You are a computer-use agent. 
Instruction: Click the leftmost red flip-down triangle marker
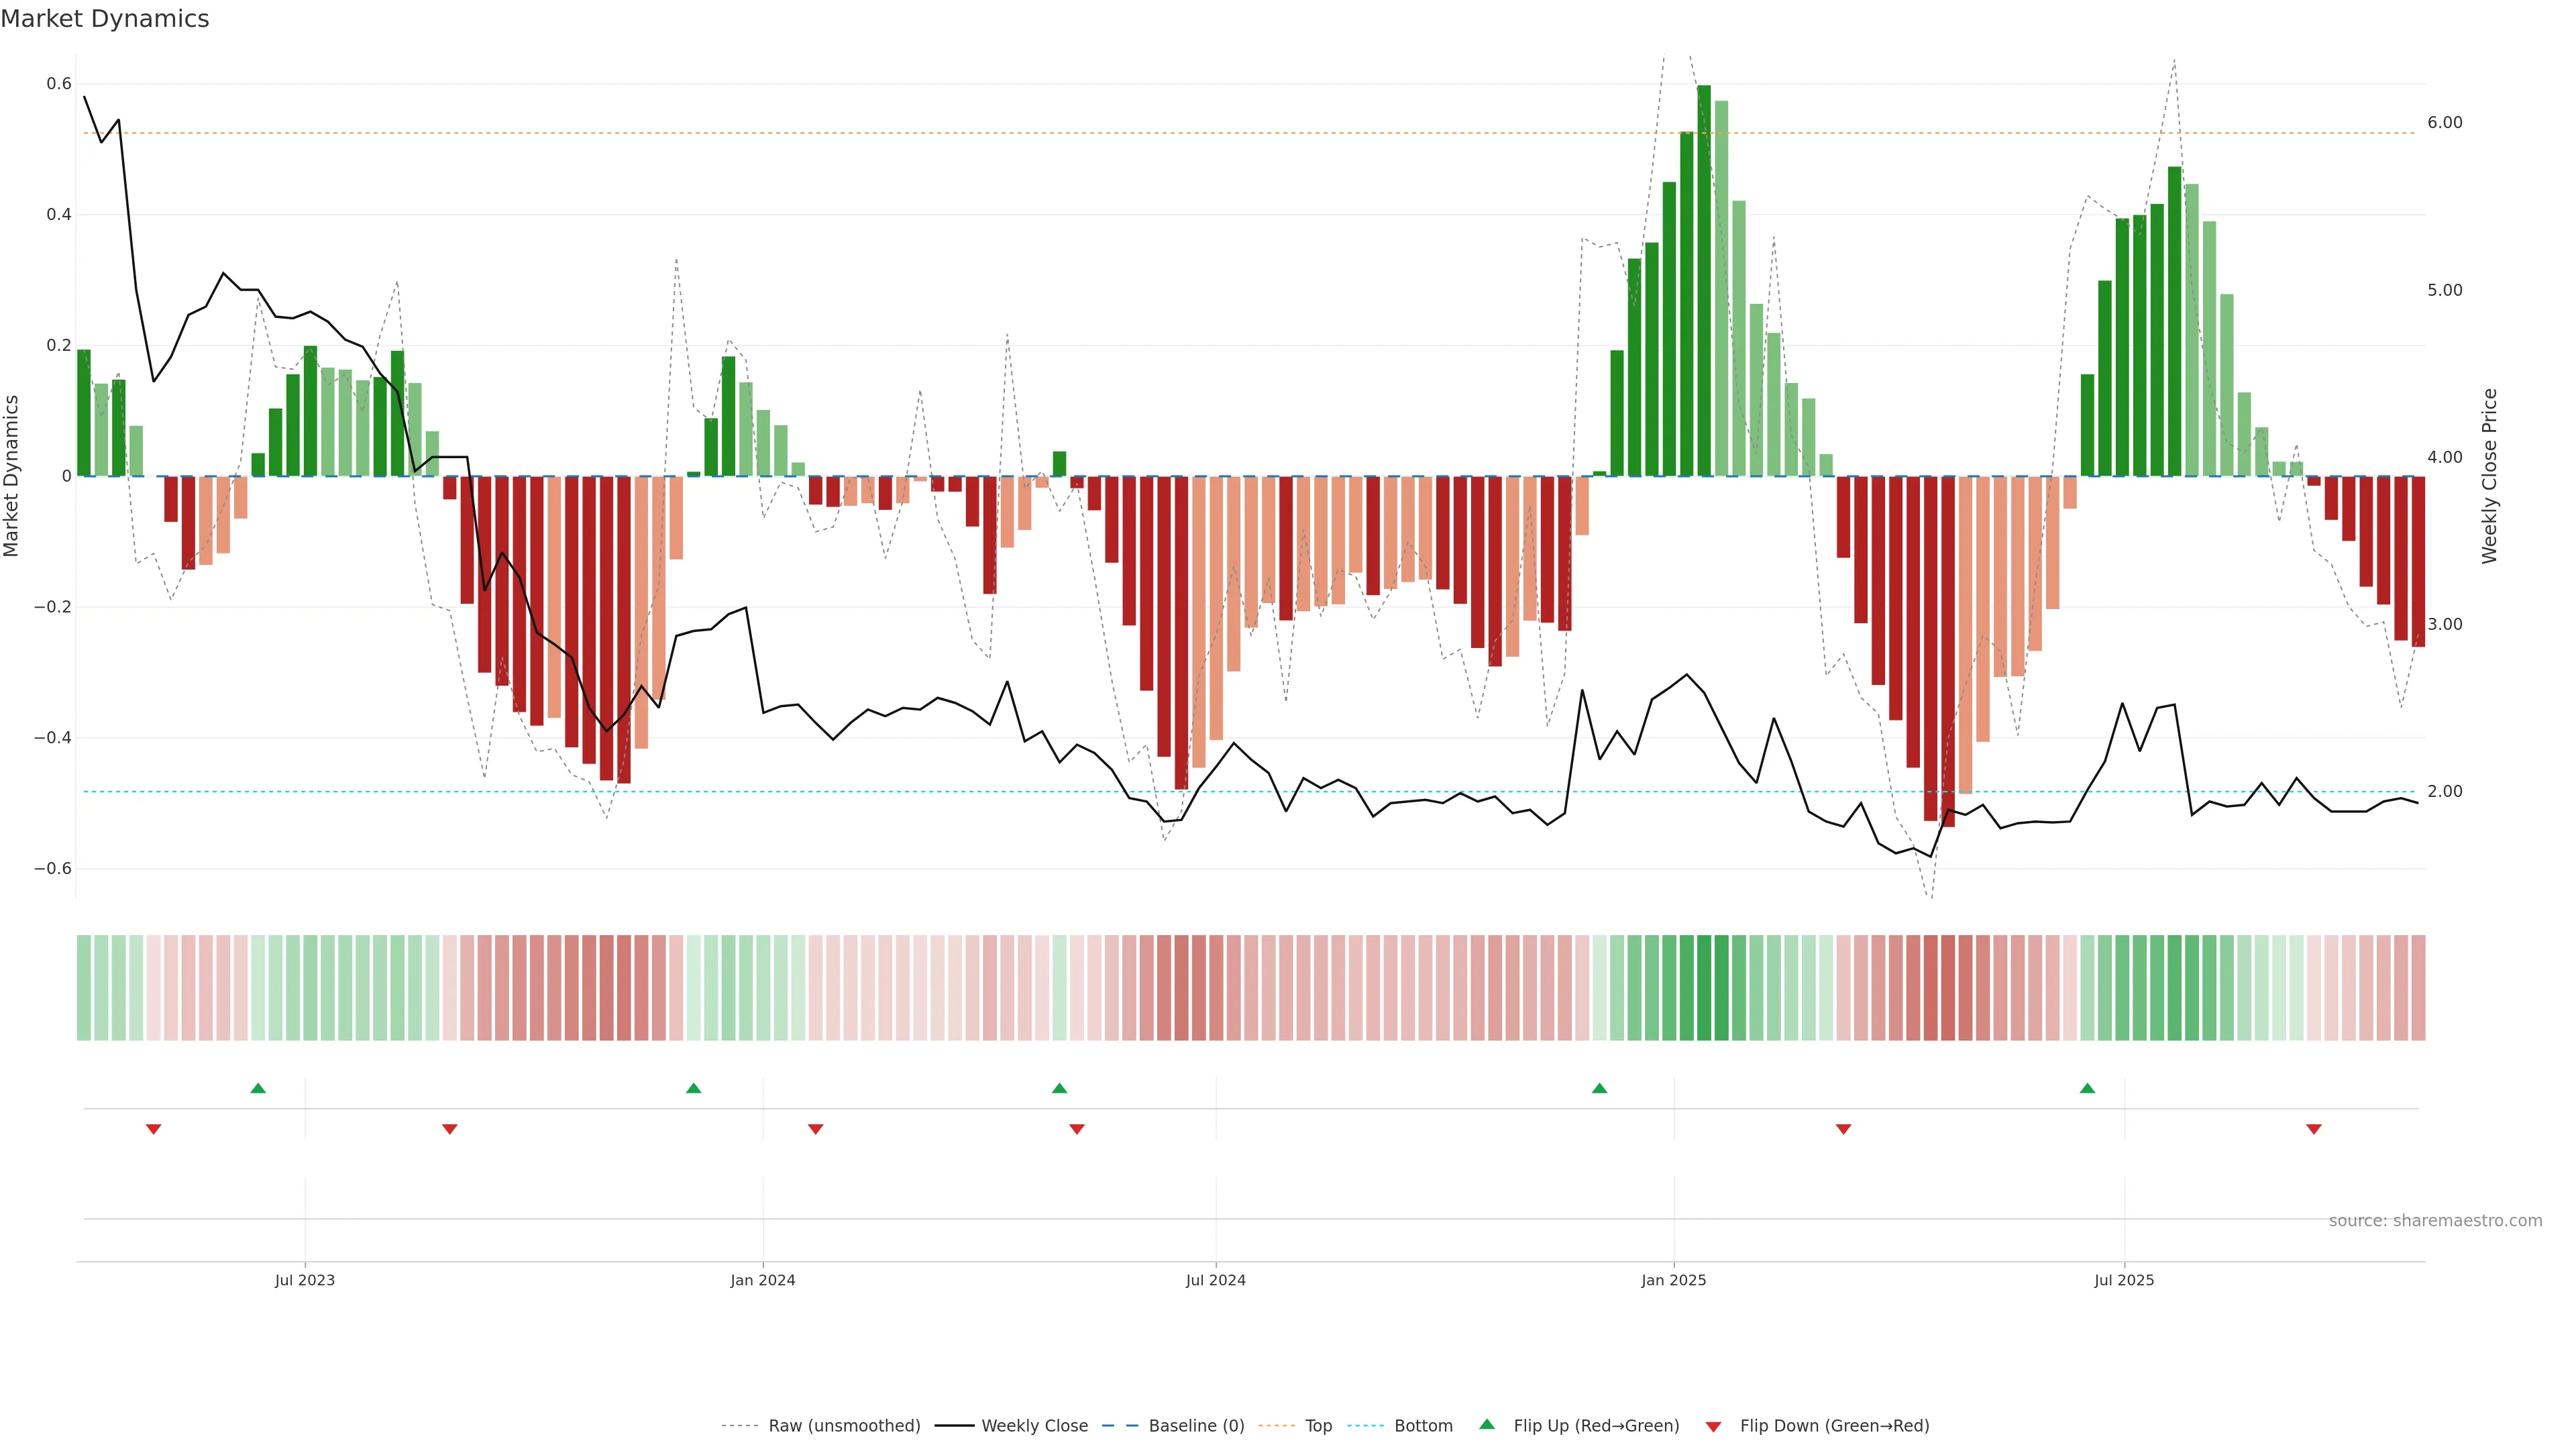153,1129
